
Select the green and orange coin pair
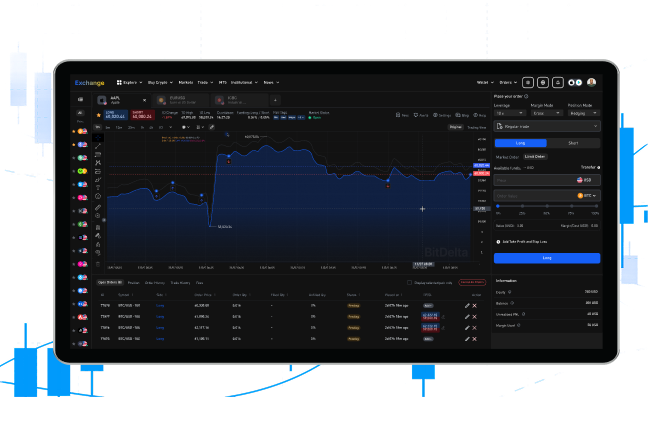tap(82, 171)
